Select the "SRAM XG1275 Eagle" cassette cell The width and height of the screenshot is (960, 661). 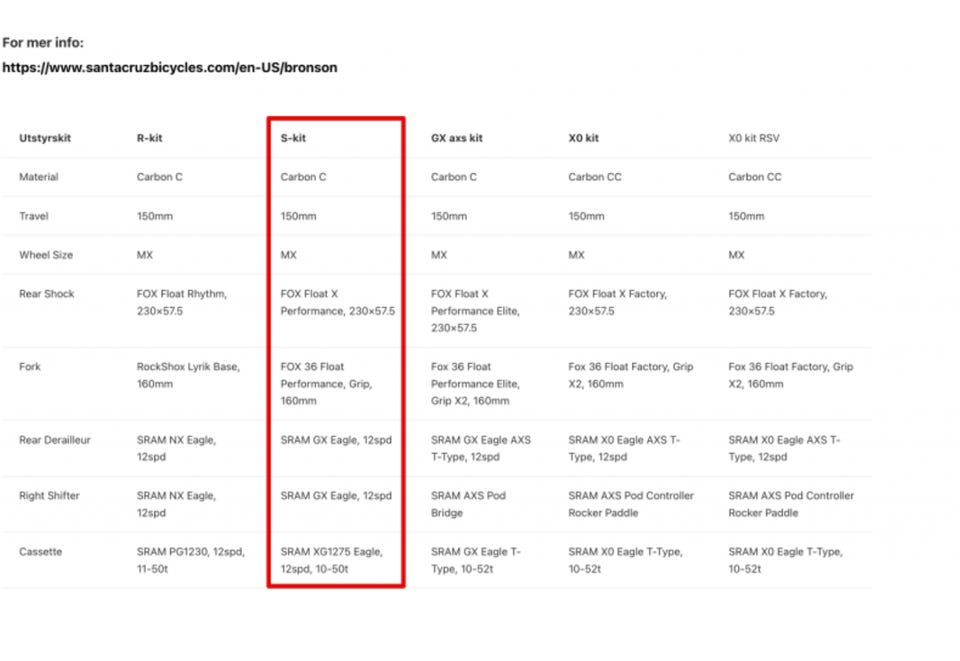[332, 560]
